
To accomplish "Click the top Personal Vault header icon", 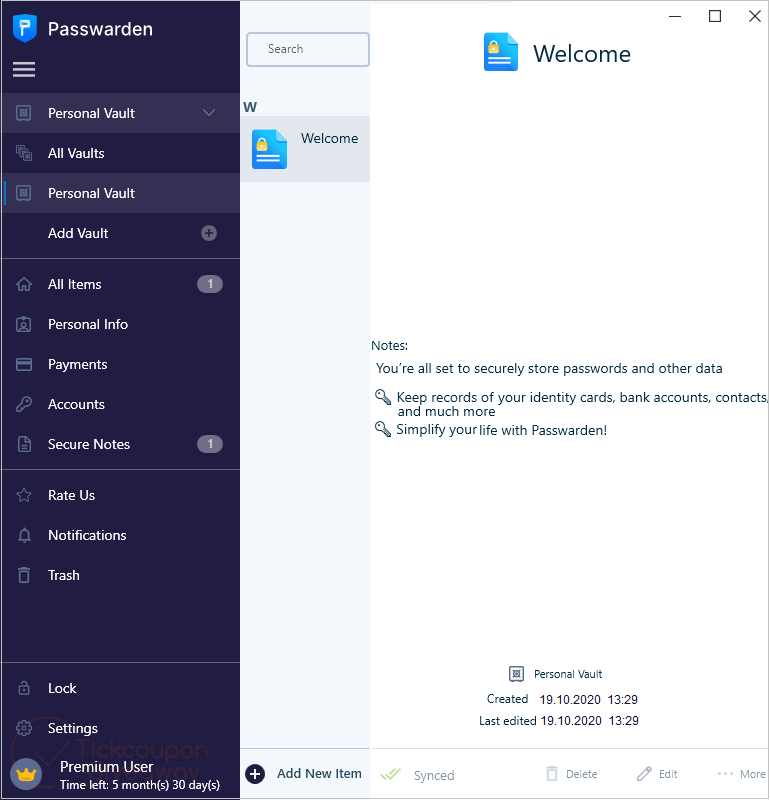I will point(23,112).
